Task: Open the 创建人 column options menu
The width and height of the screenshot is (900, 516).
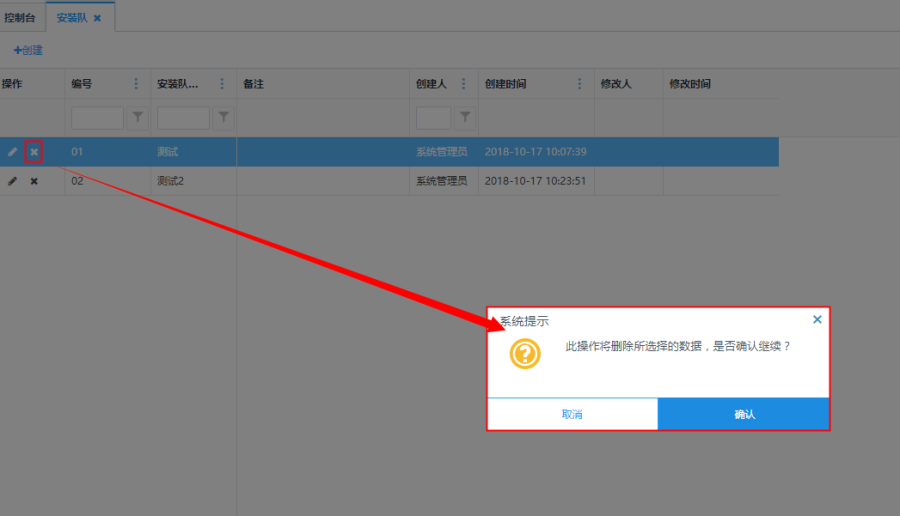Action: point(464,84)
